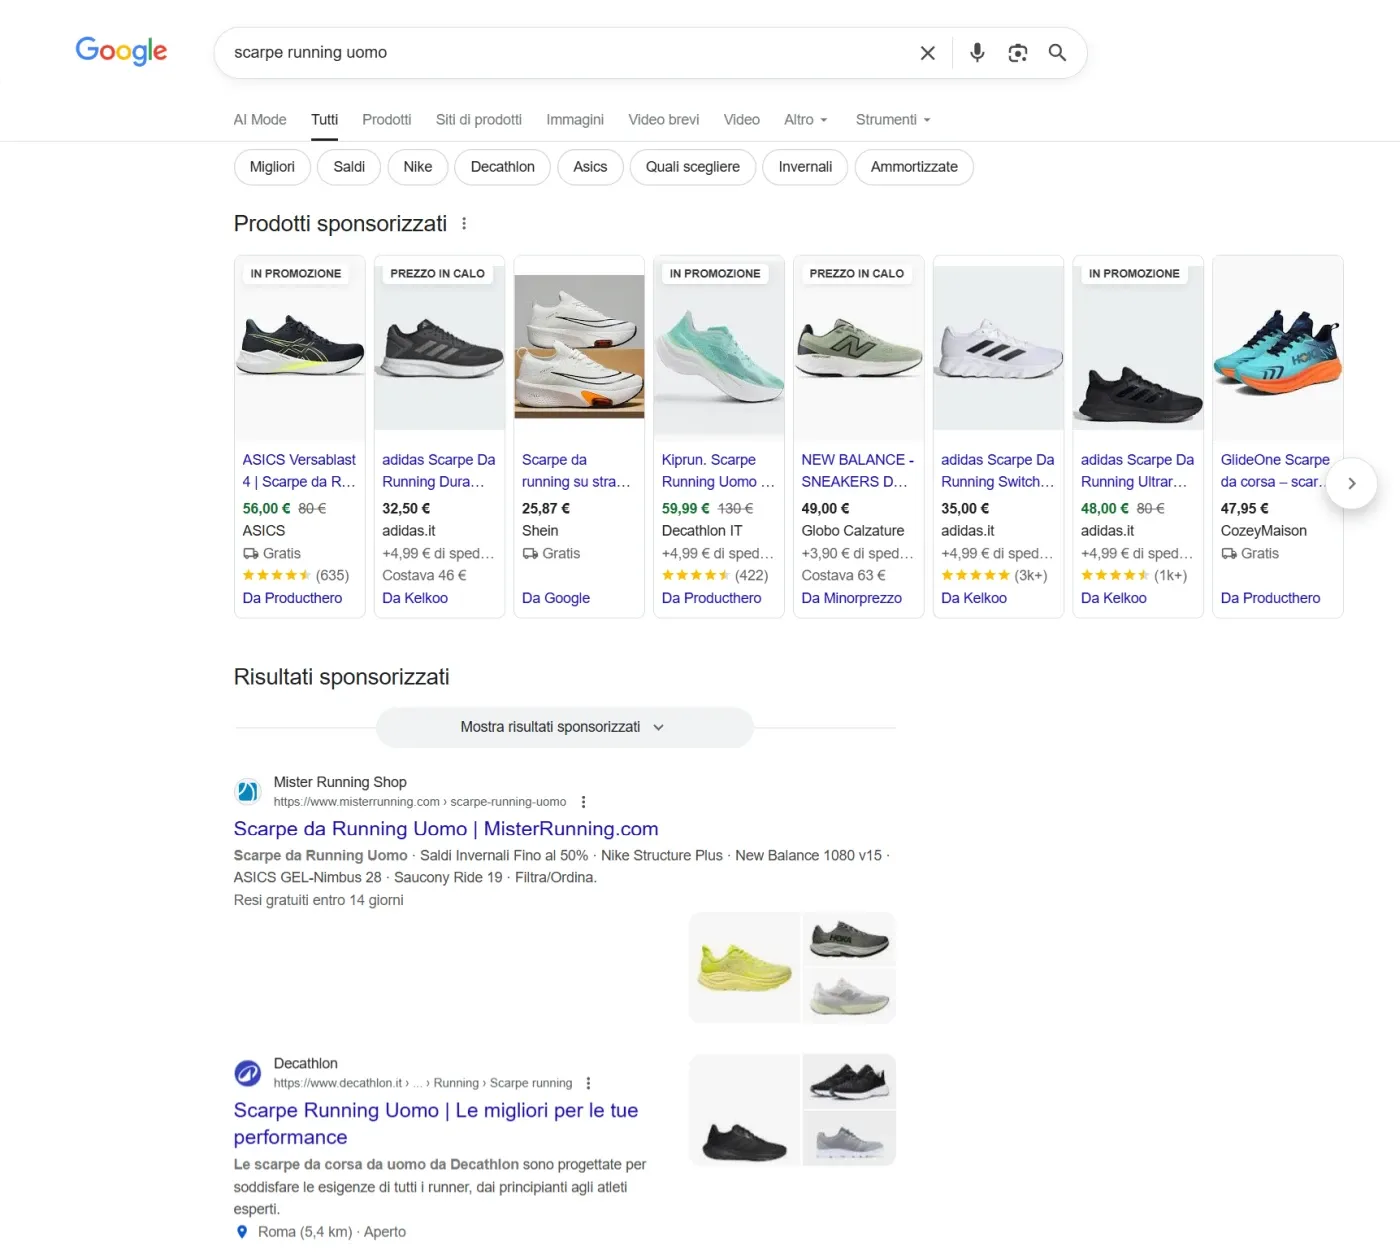Click the NEW BALANCE sneaker product image
Image resolution: width=1400 pixels, height=1255 pixels.
(858, 350)
